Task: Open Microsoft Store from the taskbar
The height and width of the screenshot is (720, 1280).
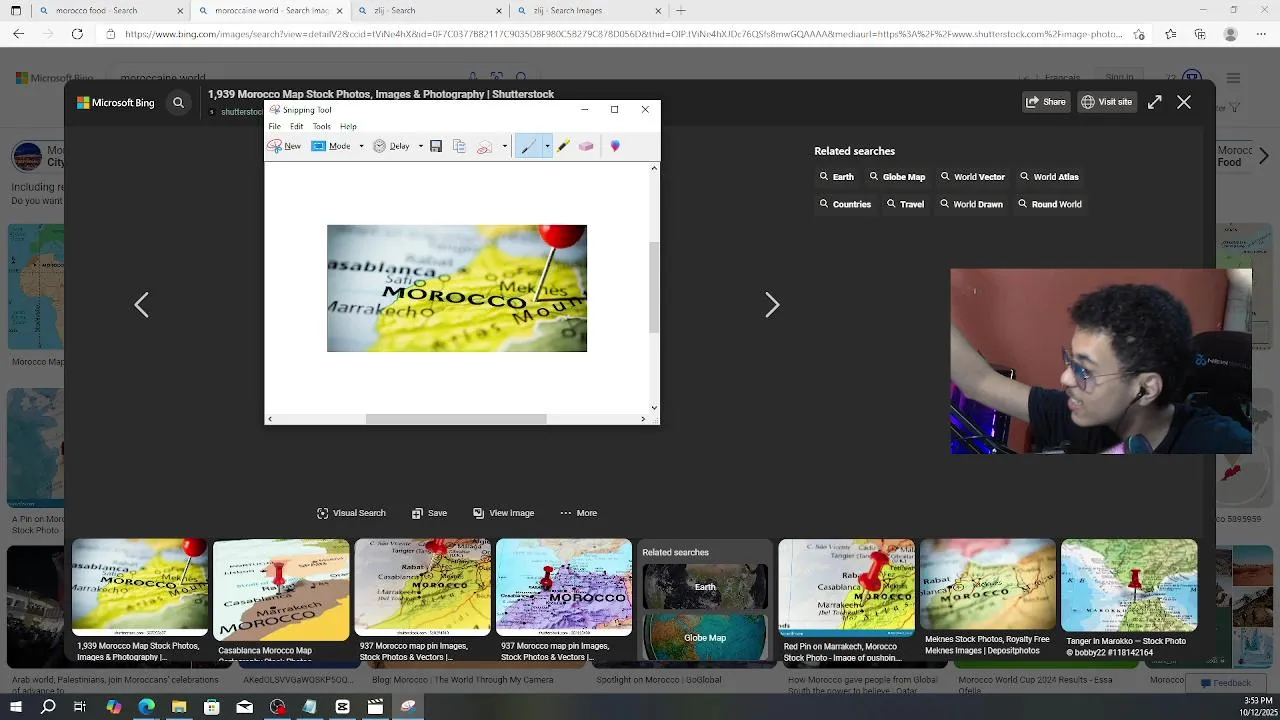Action: (x=212, y=707)
